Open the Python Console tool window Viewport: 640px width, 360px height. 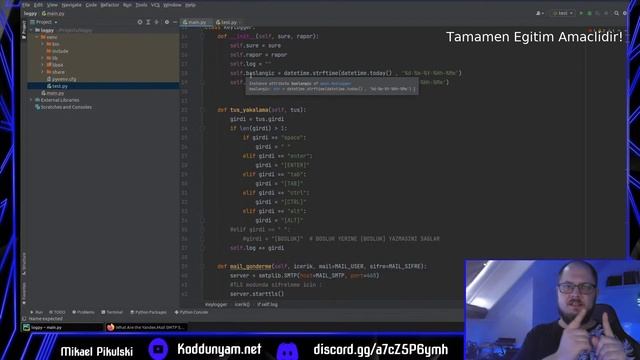pos(191,312)
